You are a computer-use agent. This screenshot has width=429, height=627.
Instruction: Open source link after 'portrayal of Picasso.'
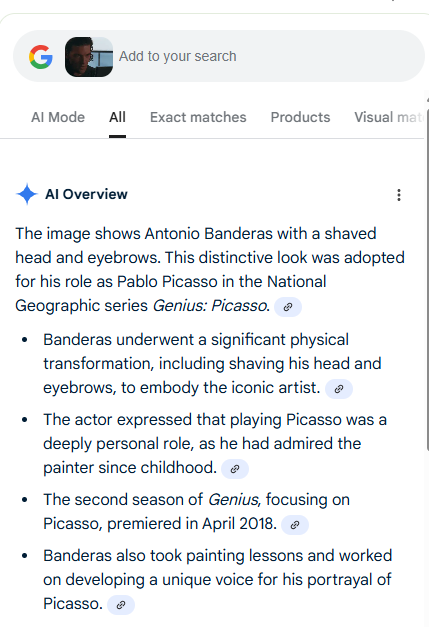tap(121, 605)
